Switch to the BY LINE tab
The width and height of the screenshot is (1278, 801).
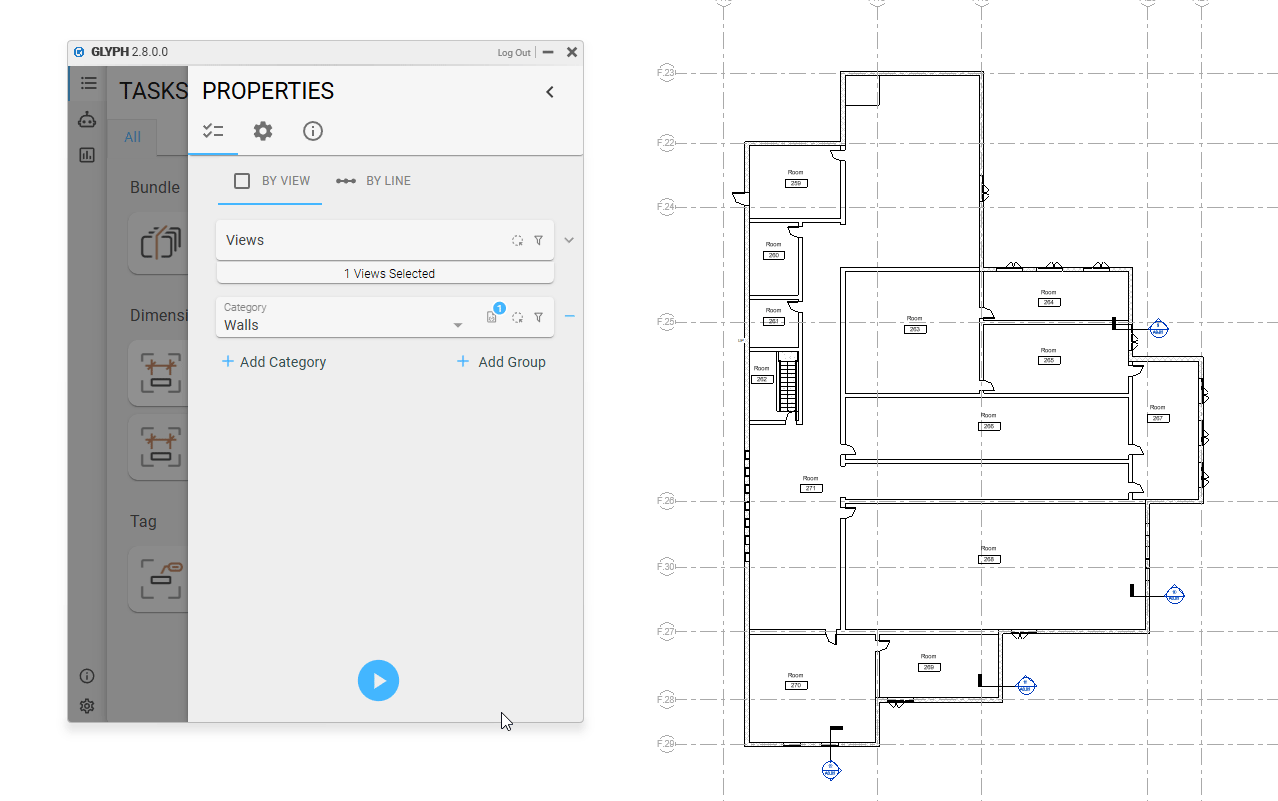374,181
